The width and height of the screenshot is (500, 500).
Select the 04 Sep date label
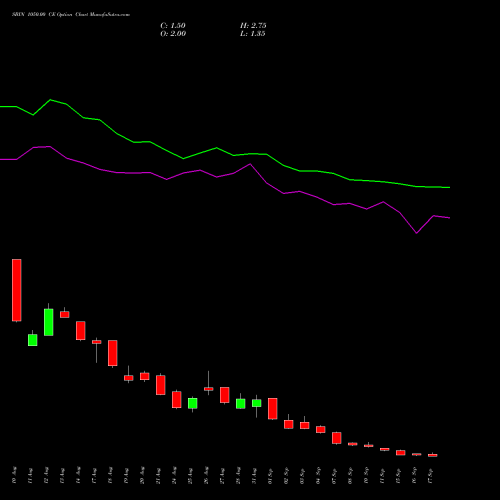click(x=318, y=475)
